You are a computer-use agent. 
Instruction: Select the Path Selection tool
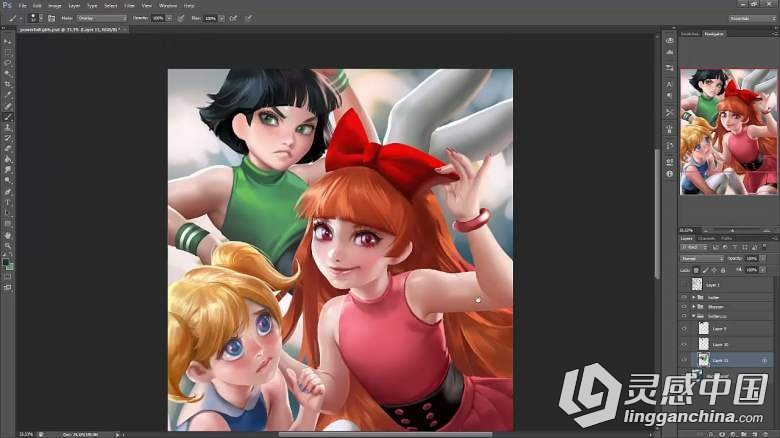click(7, 213)
